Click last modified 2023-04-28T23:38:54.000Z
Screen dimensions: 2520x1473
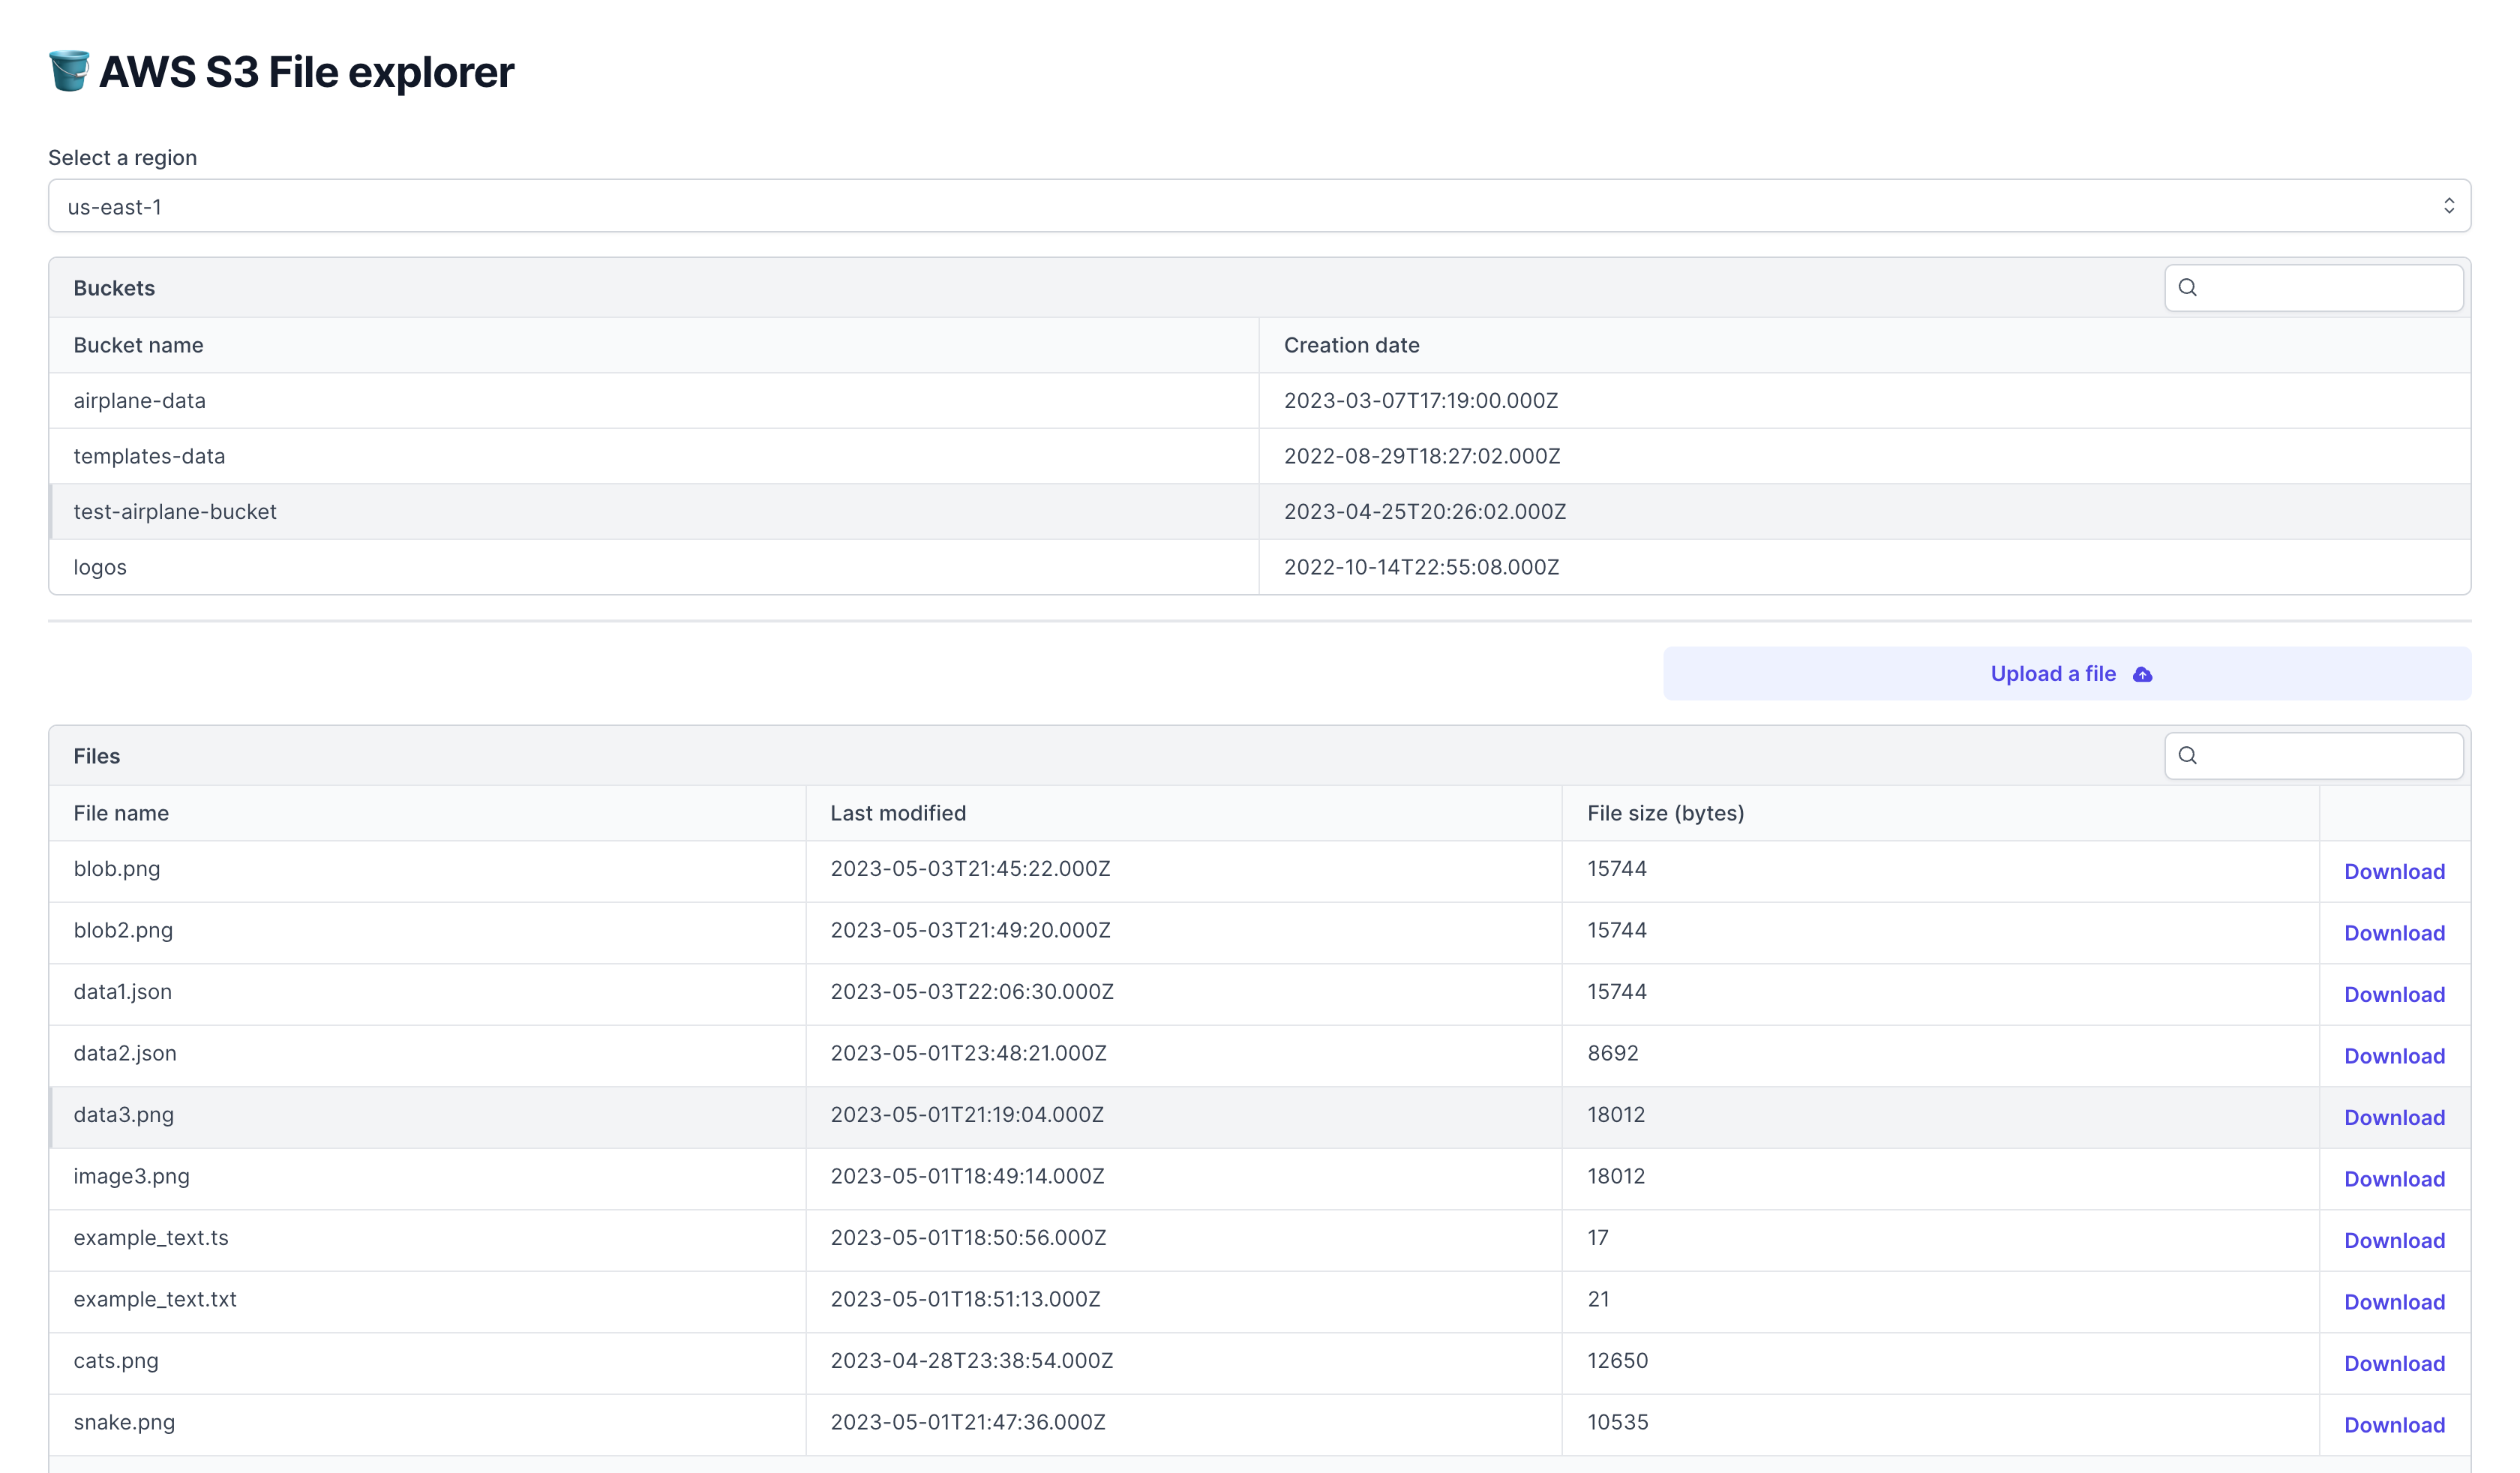(x=971, y=1361)
